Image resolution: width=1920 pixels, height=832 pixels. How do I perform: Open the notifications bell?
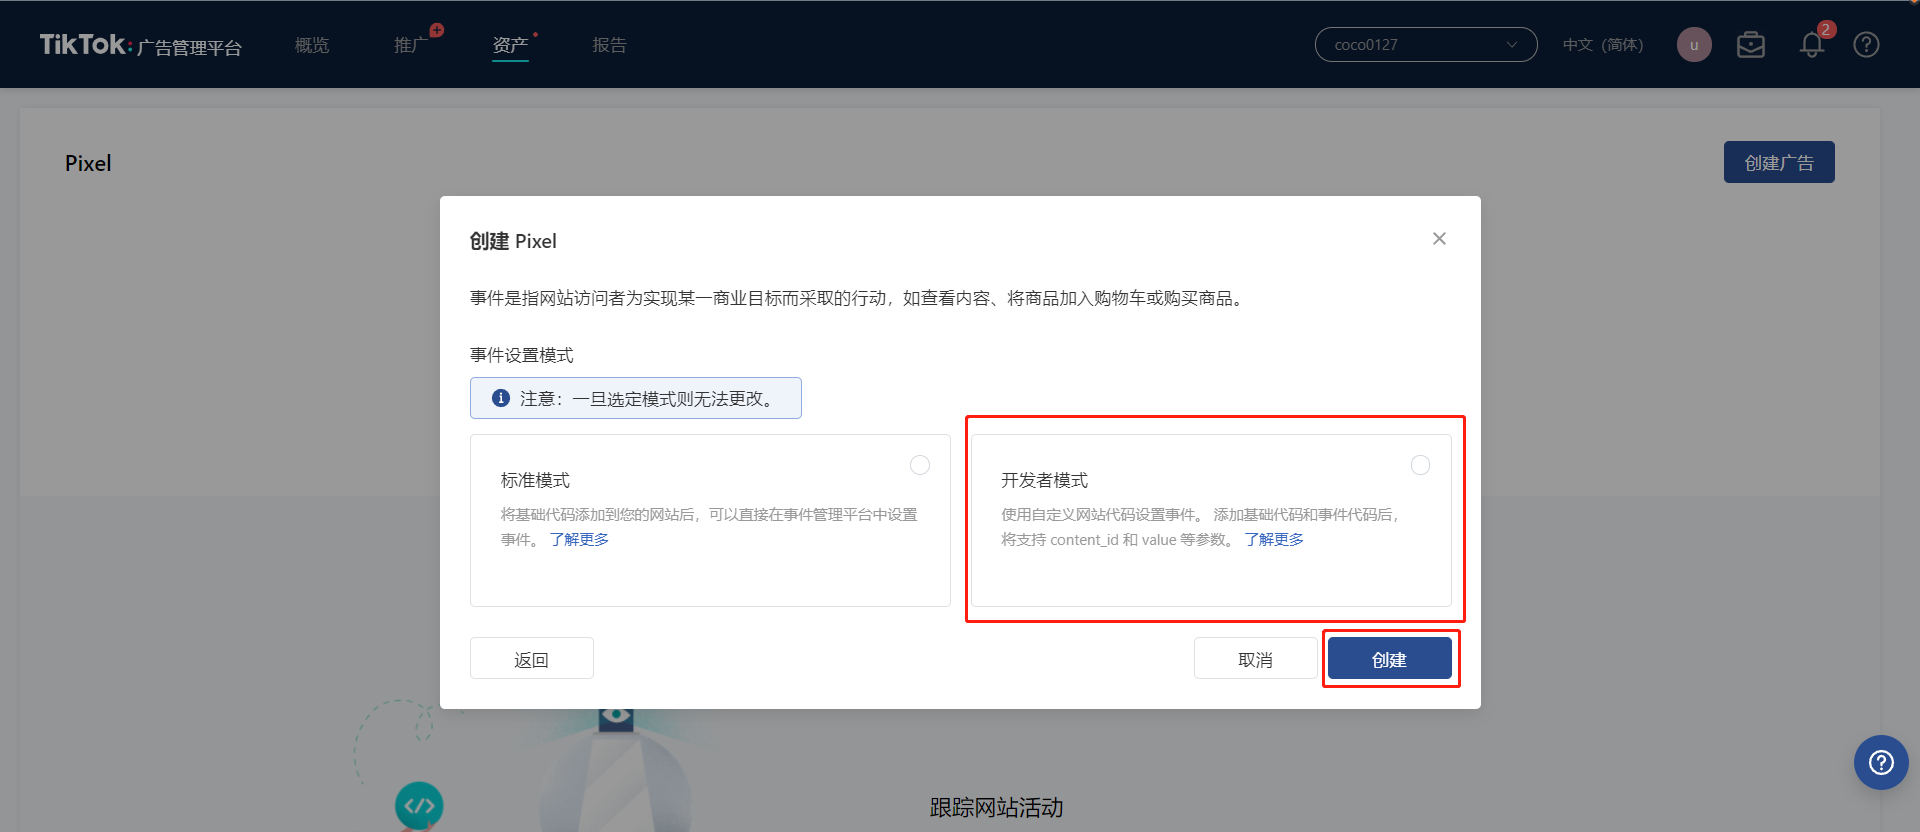(x=1812, y=45)
